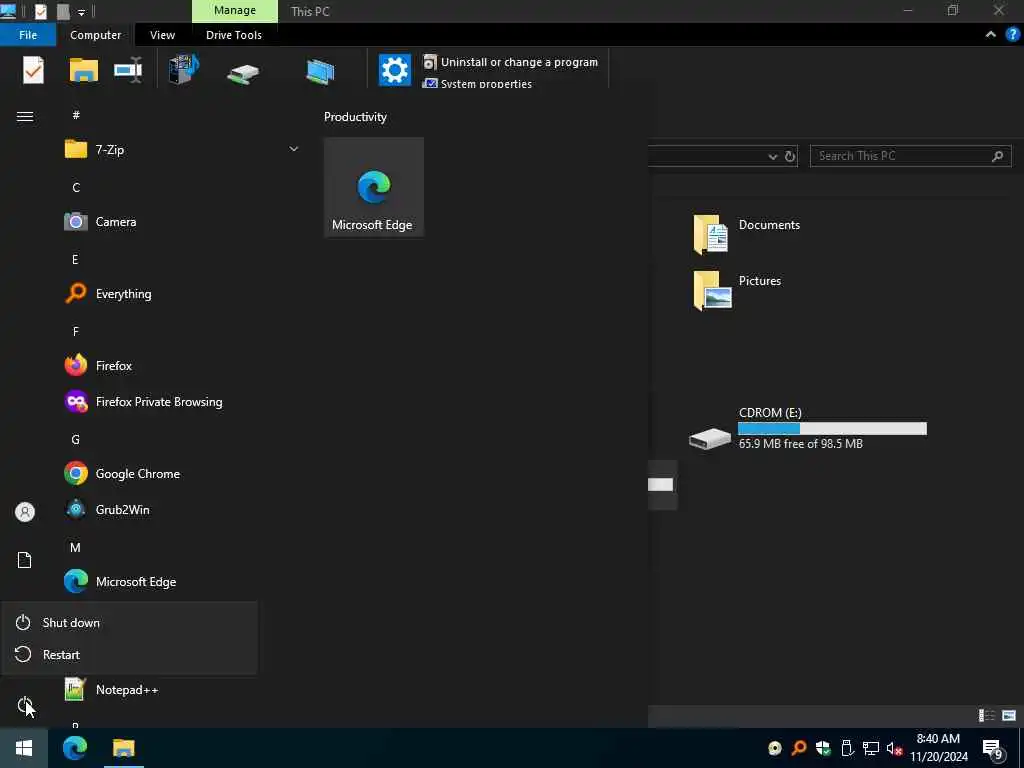This screenshot has height=768, width=1024.
Task: Click the Properties ribbon icon with checkmark
Action: coord(33,70)
